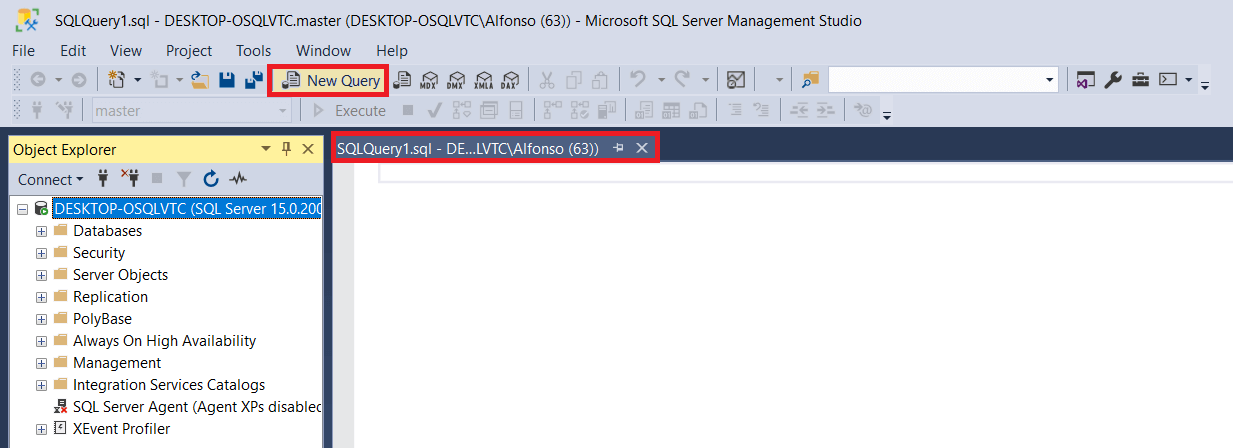Pin the Object Explorer panel with auto-hide pin
The width and height of the screenshot is (1233, 448).
click(x=286, y=149)
